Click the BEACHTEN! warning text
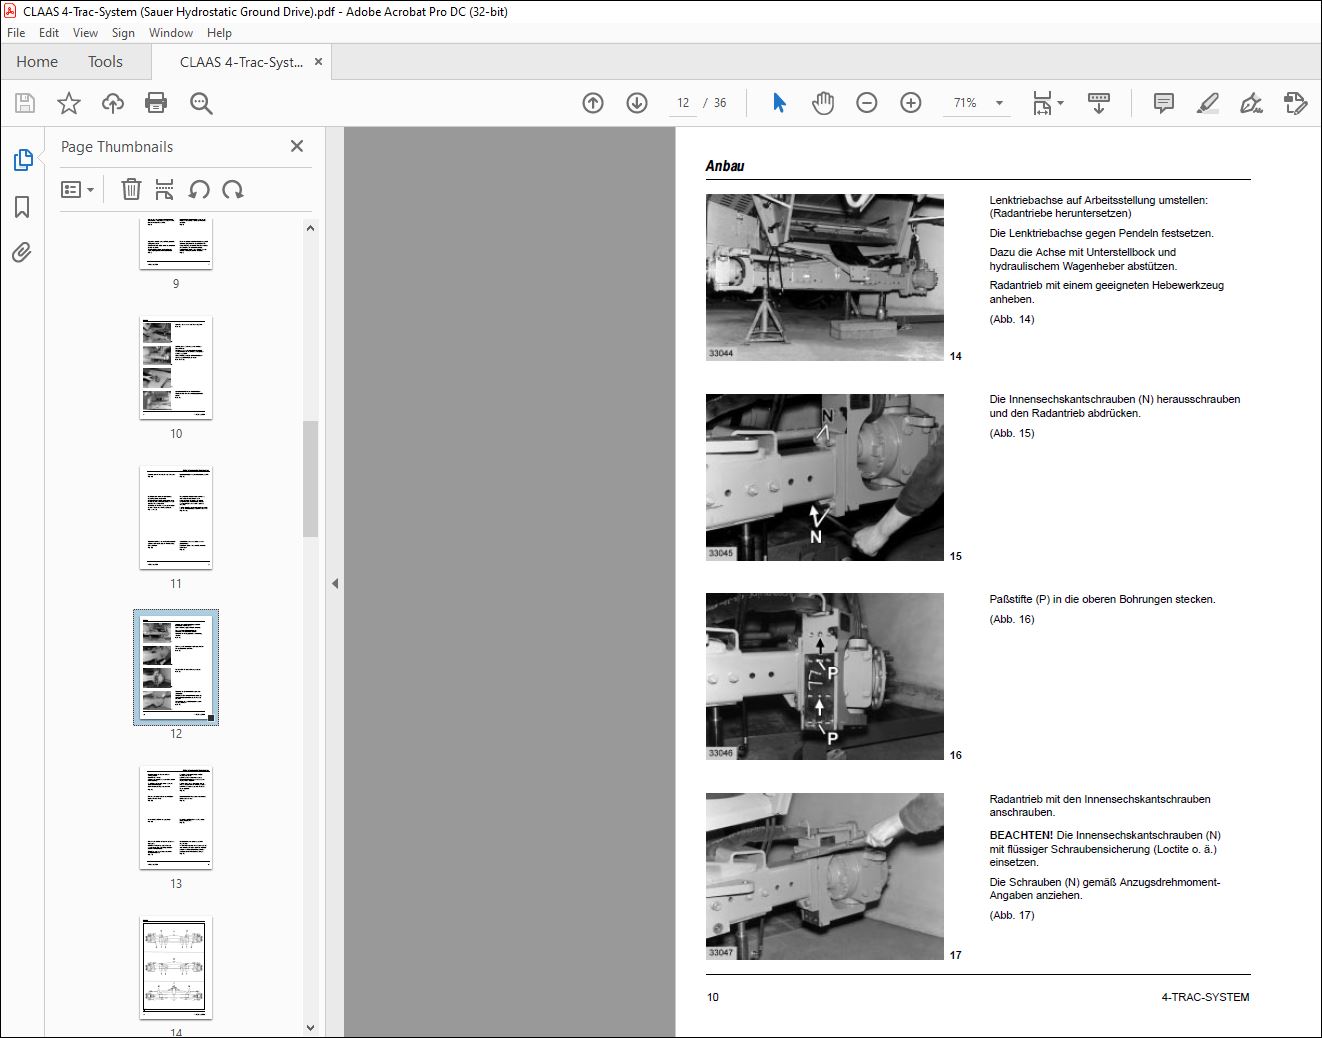Image resolution: width=1322 pixels, height=1038 pixels. (x=1021, y=835)
